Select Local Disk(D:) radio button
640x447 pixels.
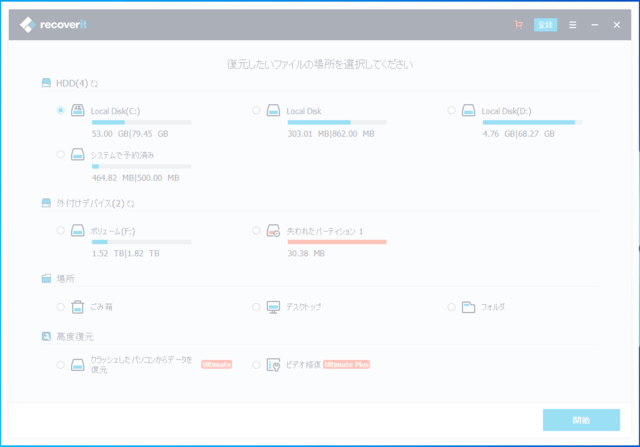tap(451, 110)
